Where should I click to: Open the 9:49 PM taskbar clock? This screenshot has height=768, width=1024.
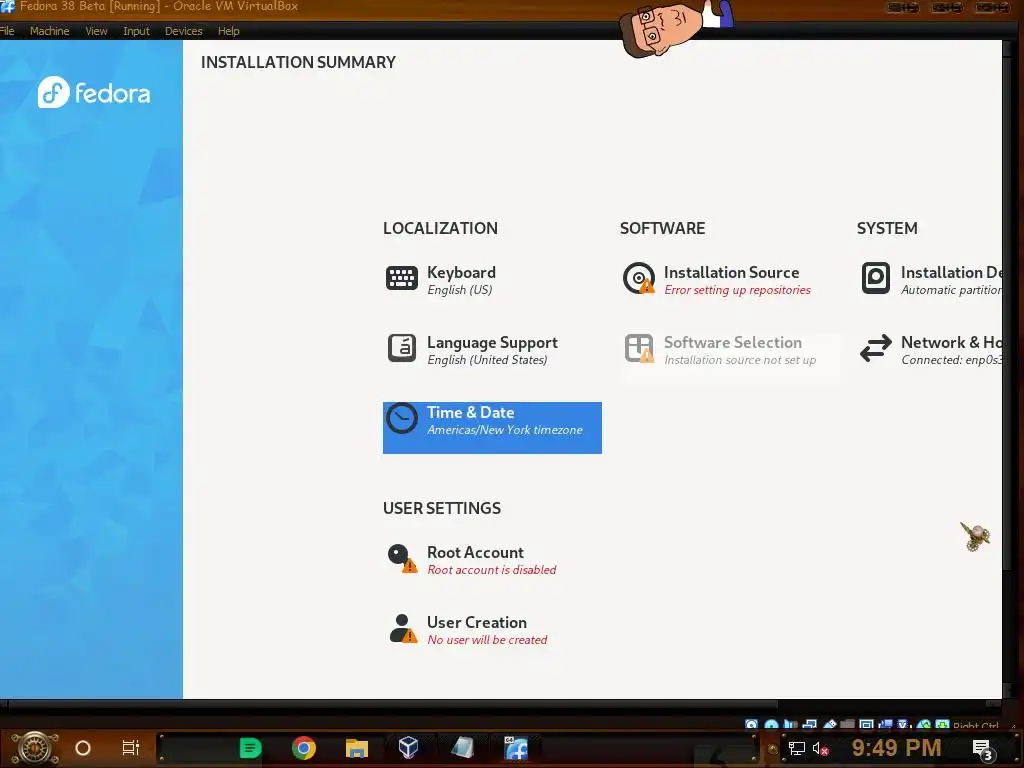(897, 748)
